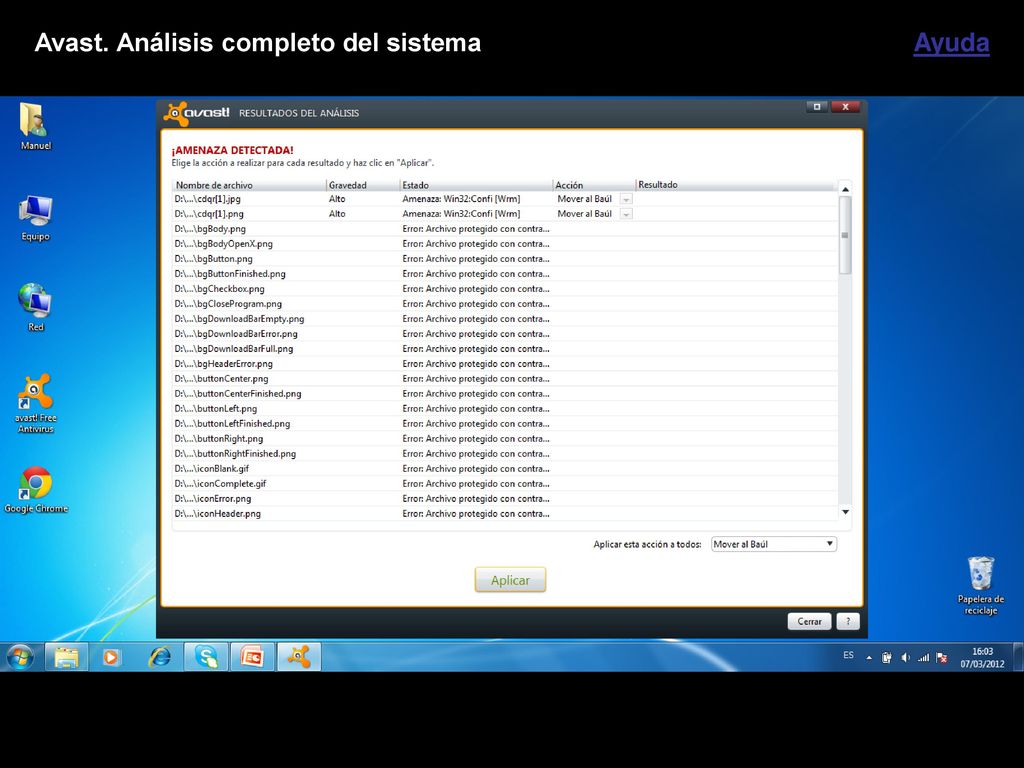Select the D:\...\cdqr[1].png row
This screenshot has width=1024, height=768.
[x=505, y=214]
